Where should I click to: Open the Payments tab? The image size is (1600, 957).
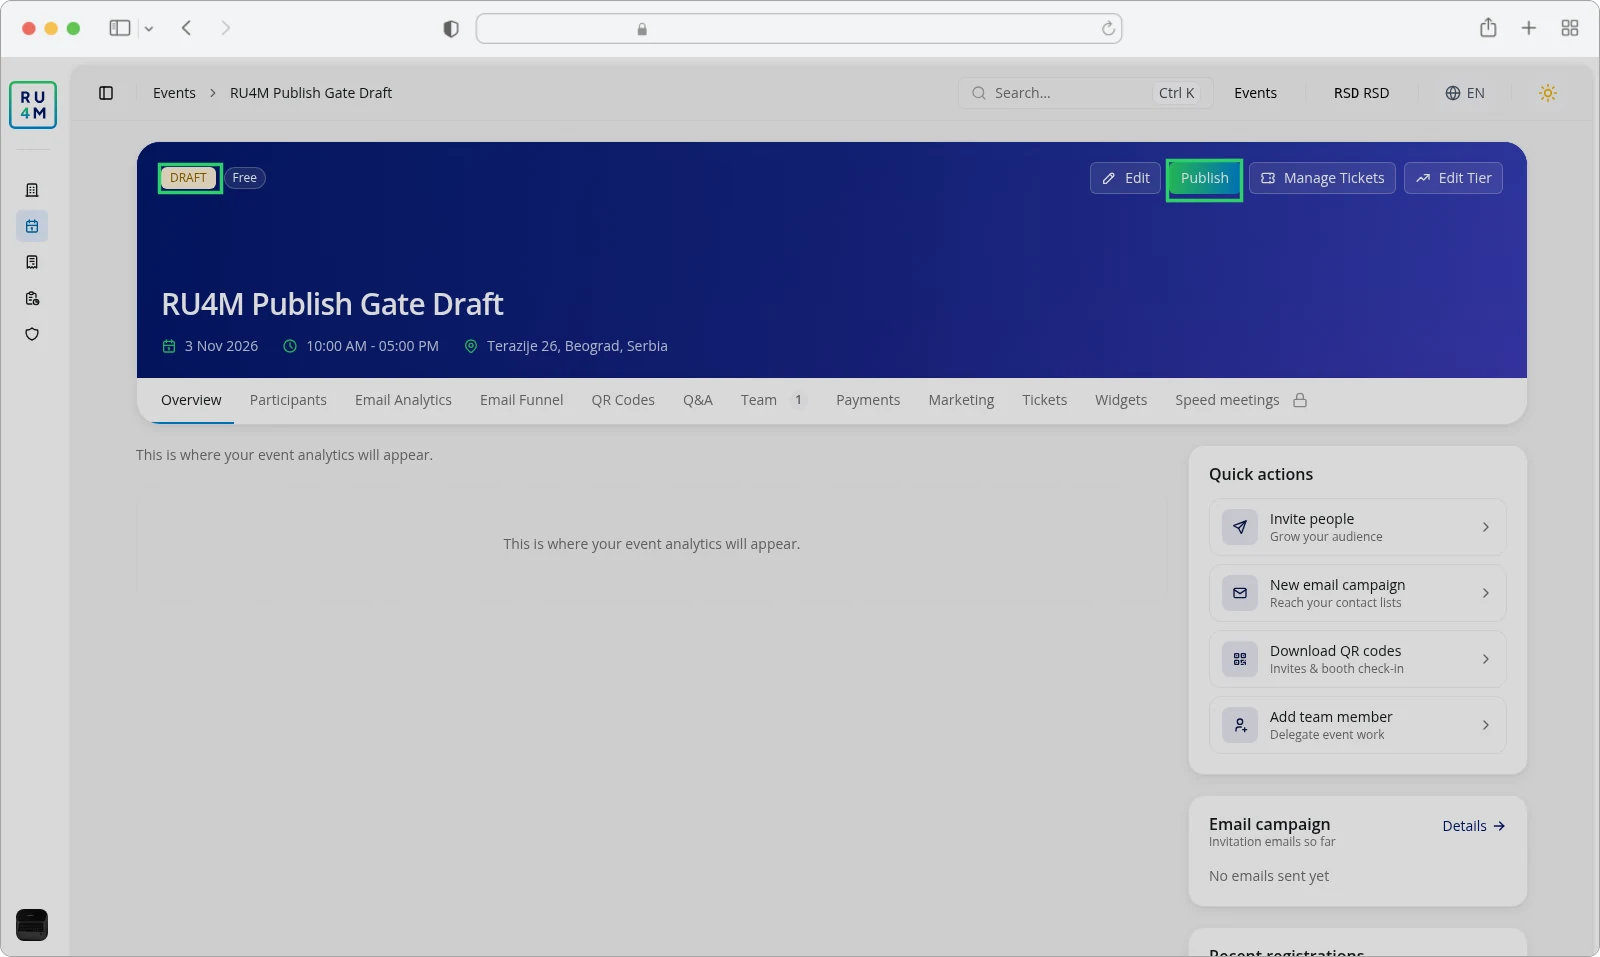868,400
